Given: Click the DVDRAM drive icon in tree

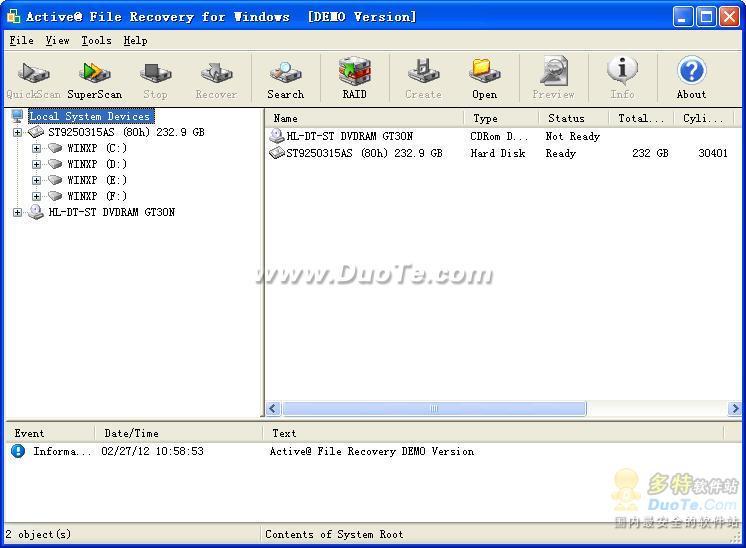Looking at the screenshot, I should [36, 212].
